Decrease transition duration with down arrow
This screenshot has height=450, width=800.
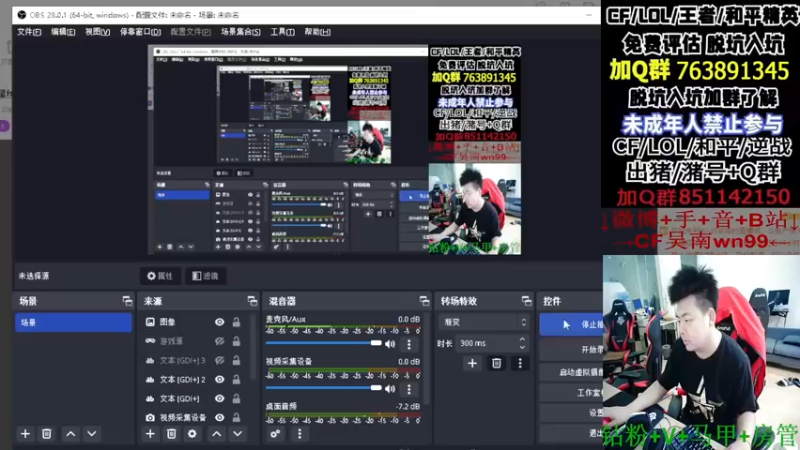point(522,347)
